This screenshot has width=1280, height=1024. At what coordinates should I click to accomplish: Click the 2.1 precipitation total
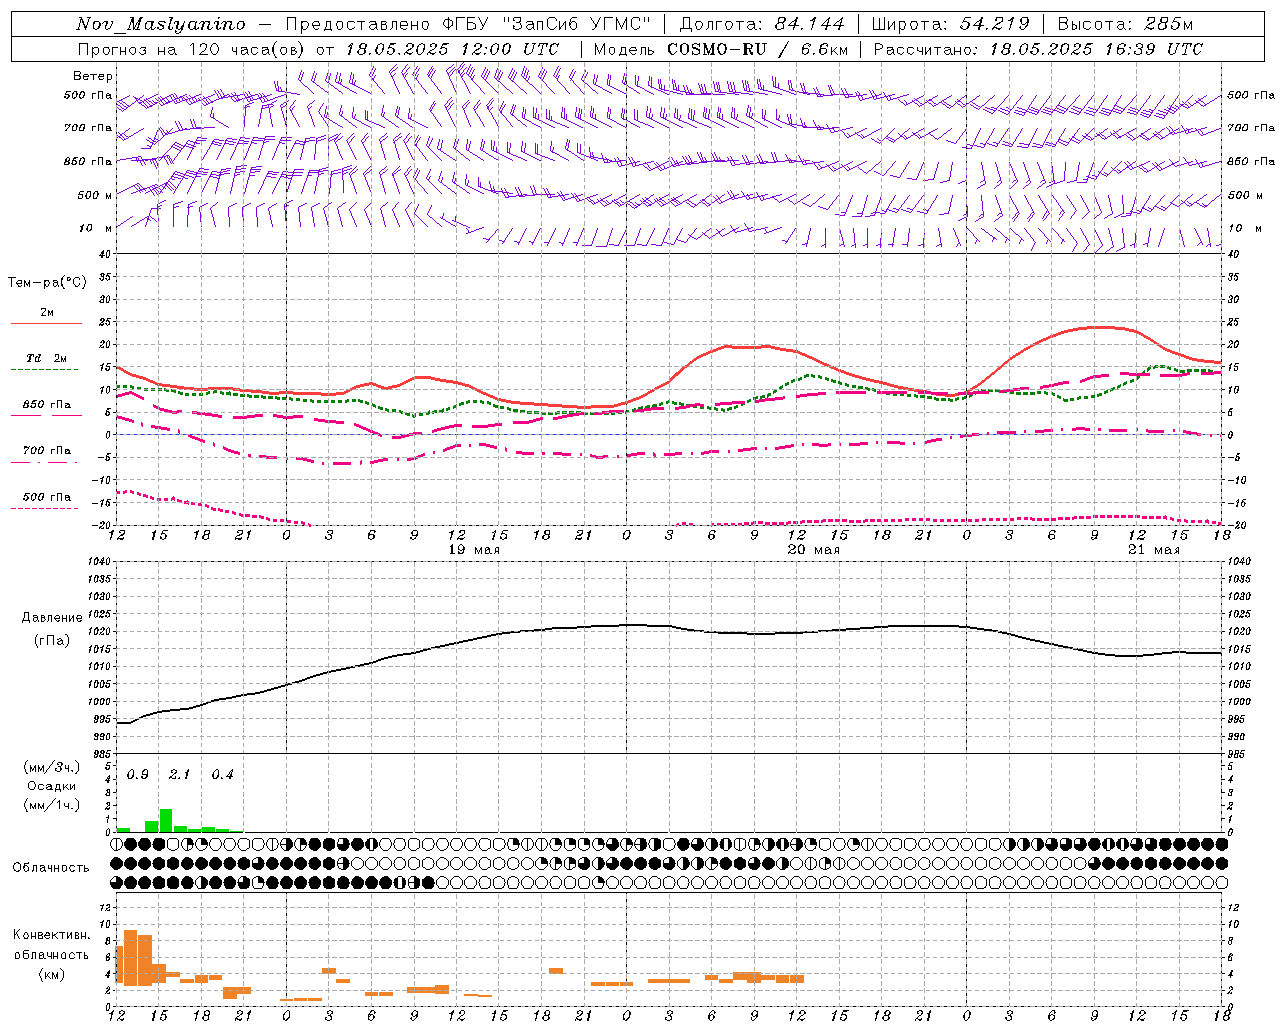pos(179,775)
